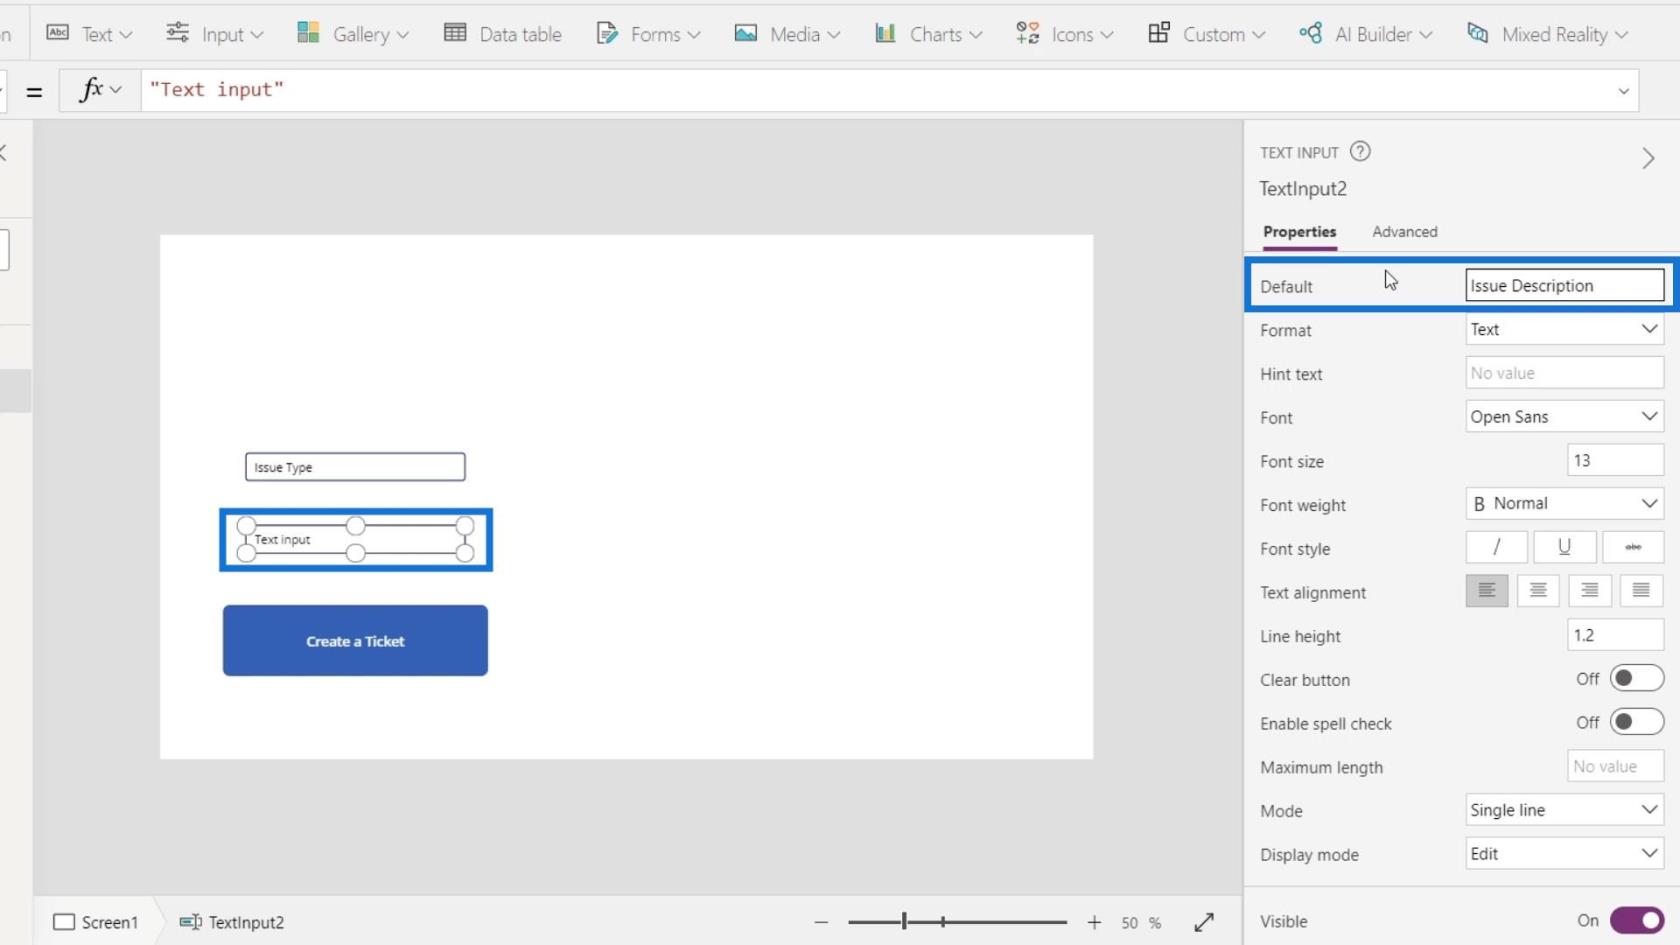Open the Input controls menu

click(214, 34)
